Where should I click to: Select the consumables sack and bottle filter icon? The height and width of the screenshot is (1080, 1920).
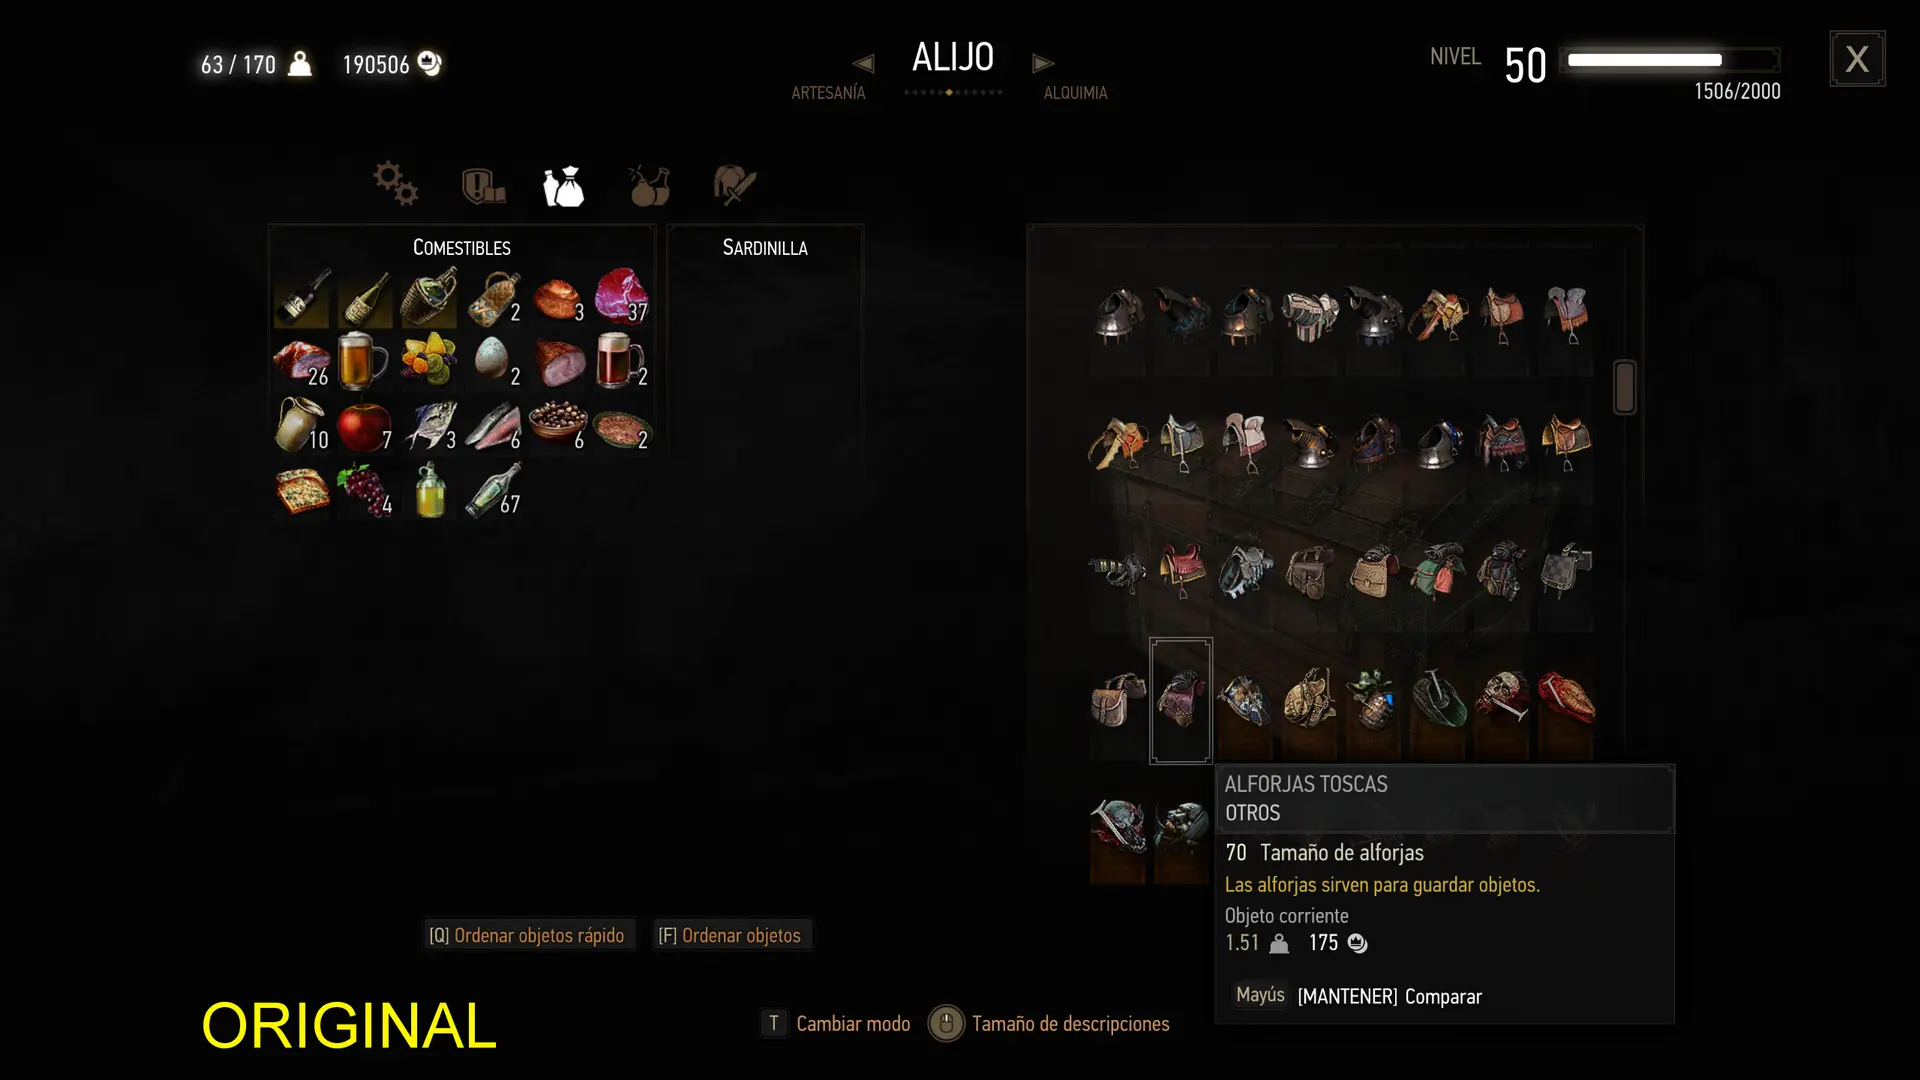point(564,186)
